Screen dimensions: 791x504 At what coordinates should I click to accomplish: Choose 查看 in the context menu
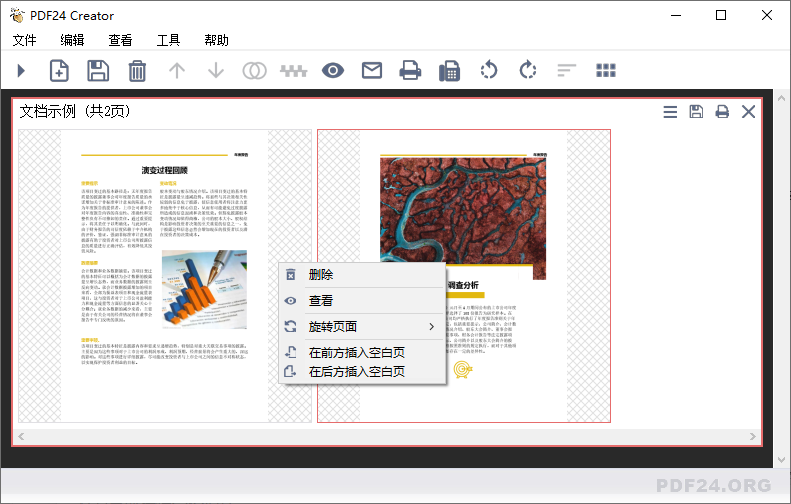click(x=362, y=301)
